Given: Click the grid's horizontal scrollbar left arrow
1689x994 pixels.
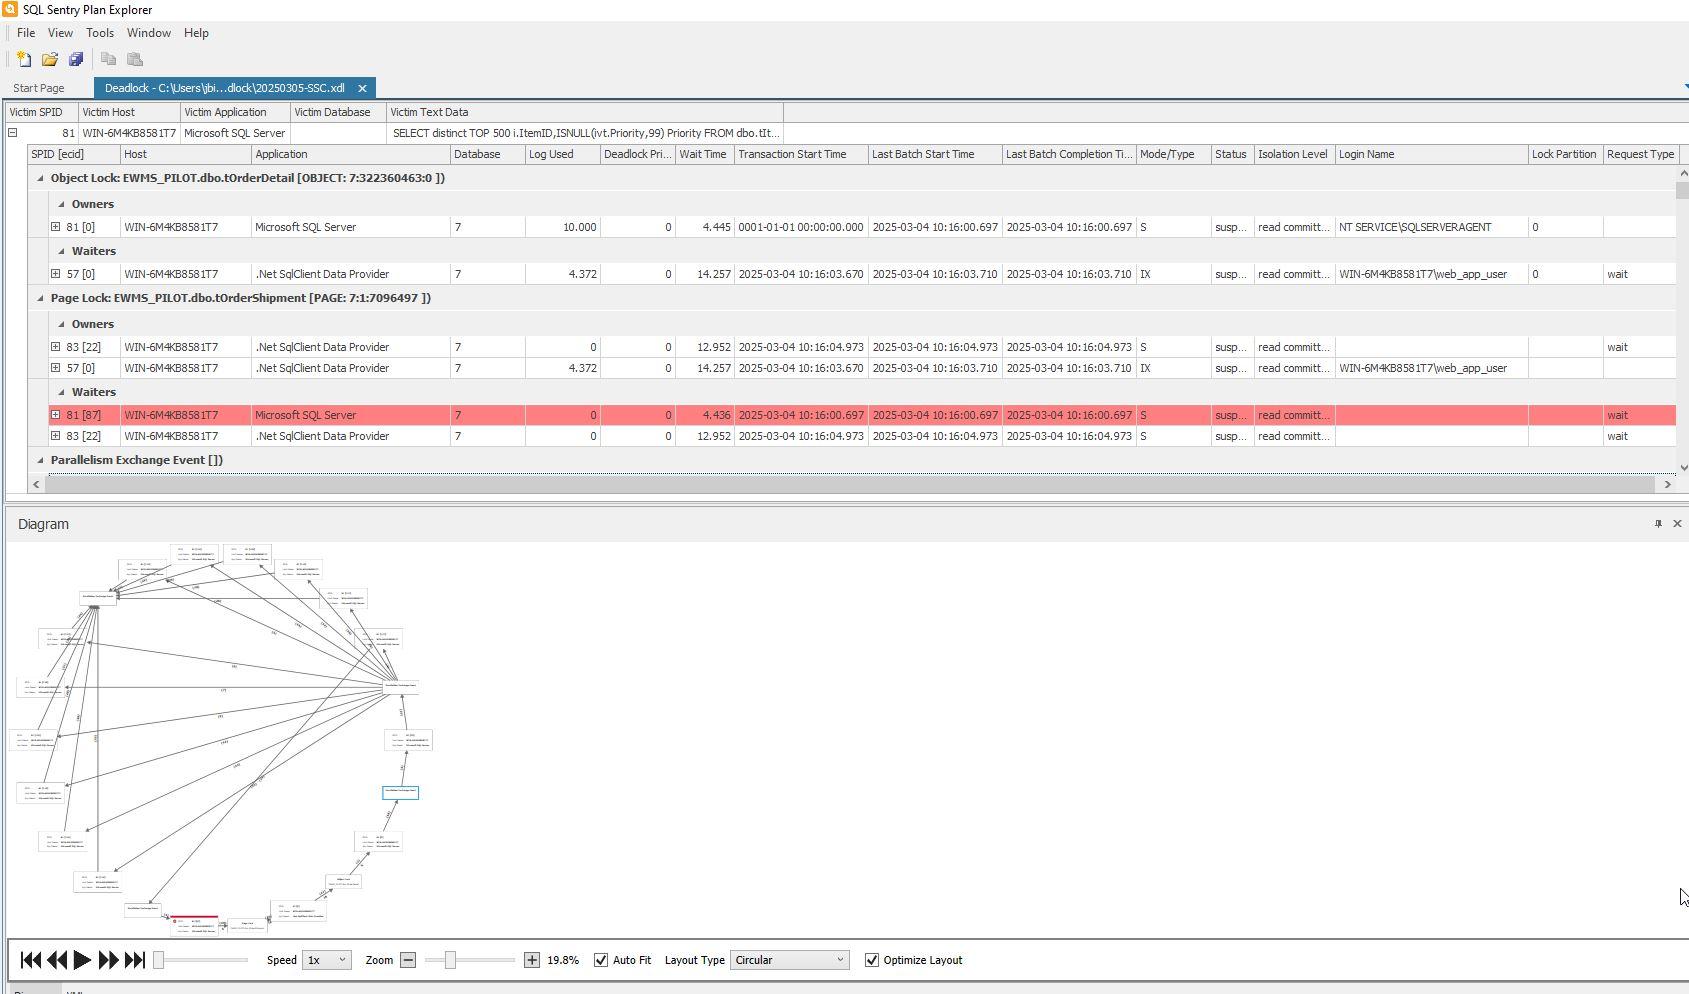Looking at the screenshot, I should pyautogui.click(x=37, y=484).
